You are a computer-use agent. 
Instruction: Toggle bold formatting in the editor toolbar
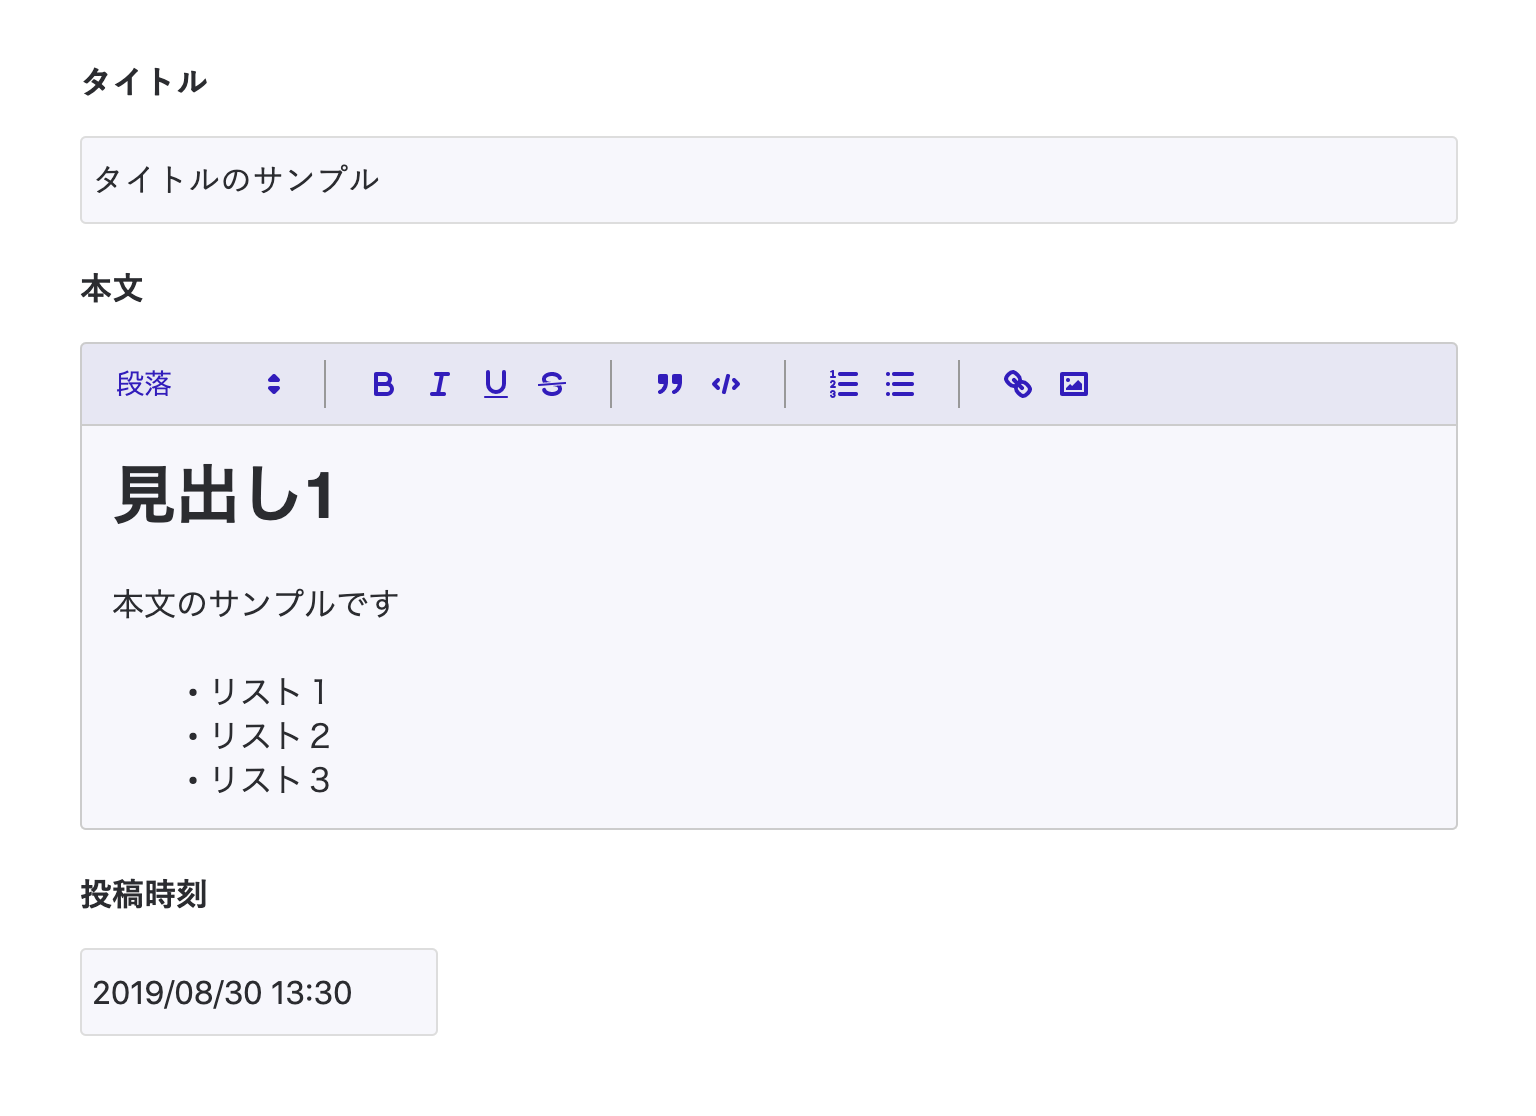(x=383, y=384)
